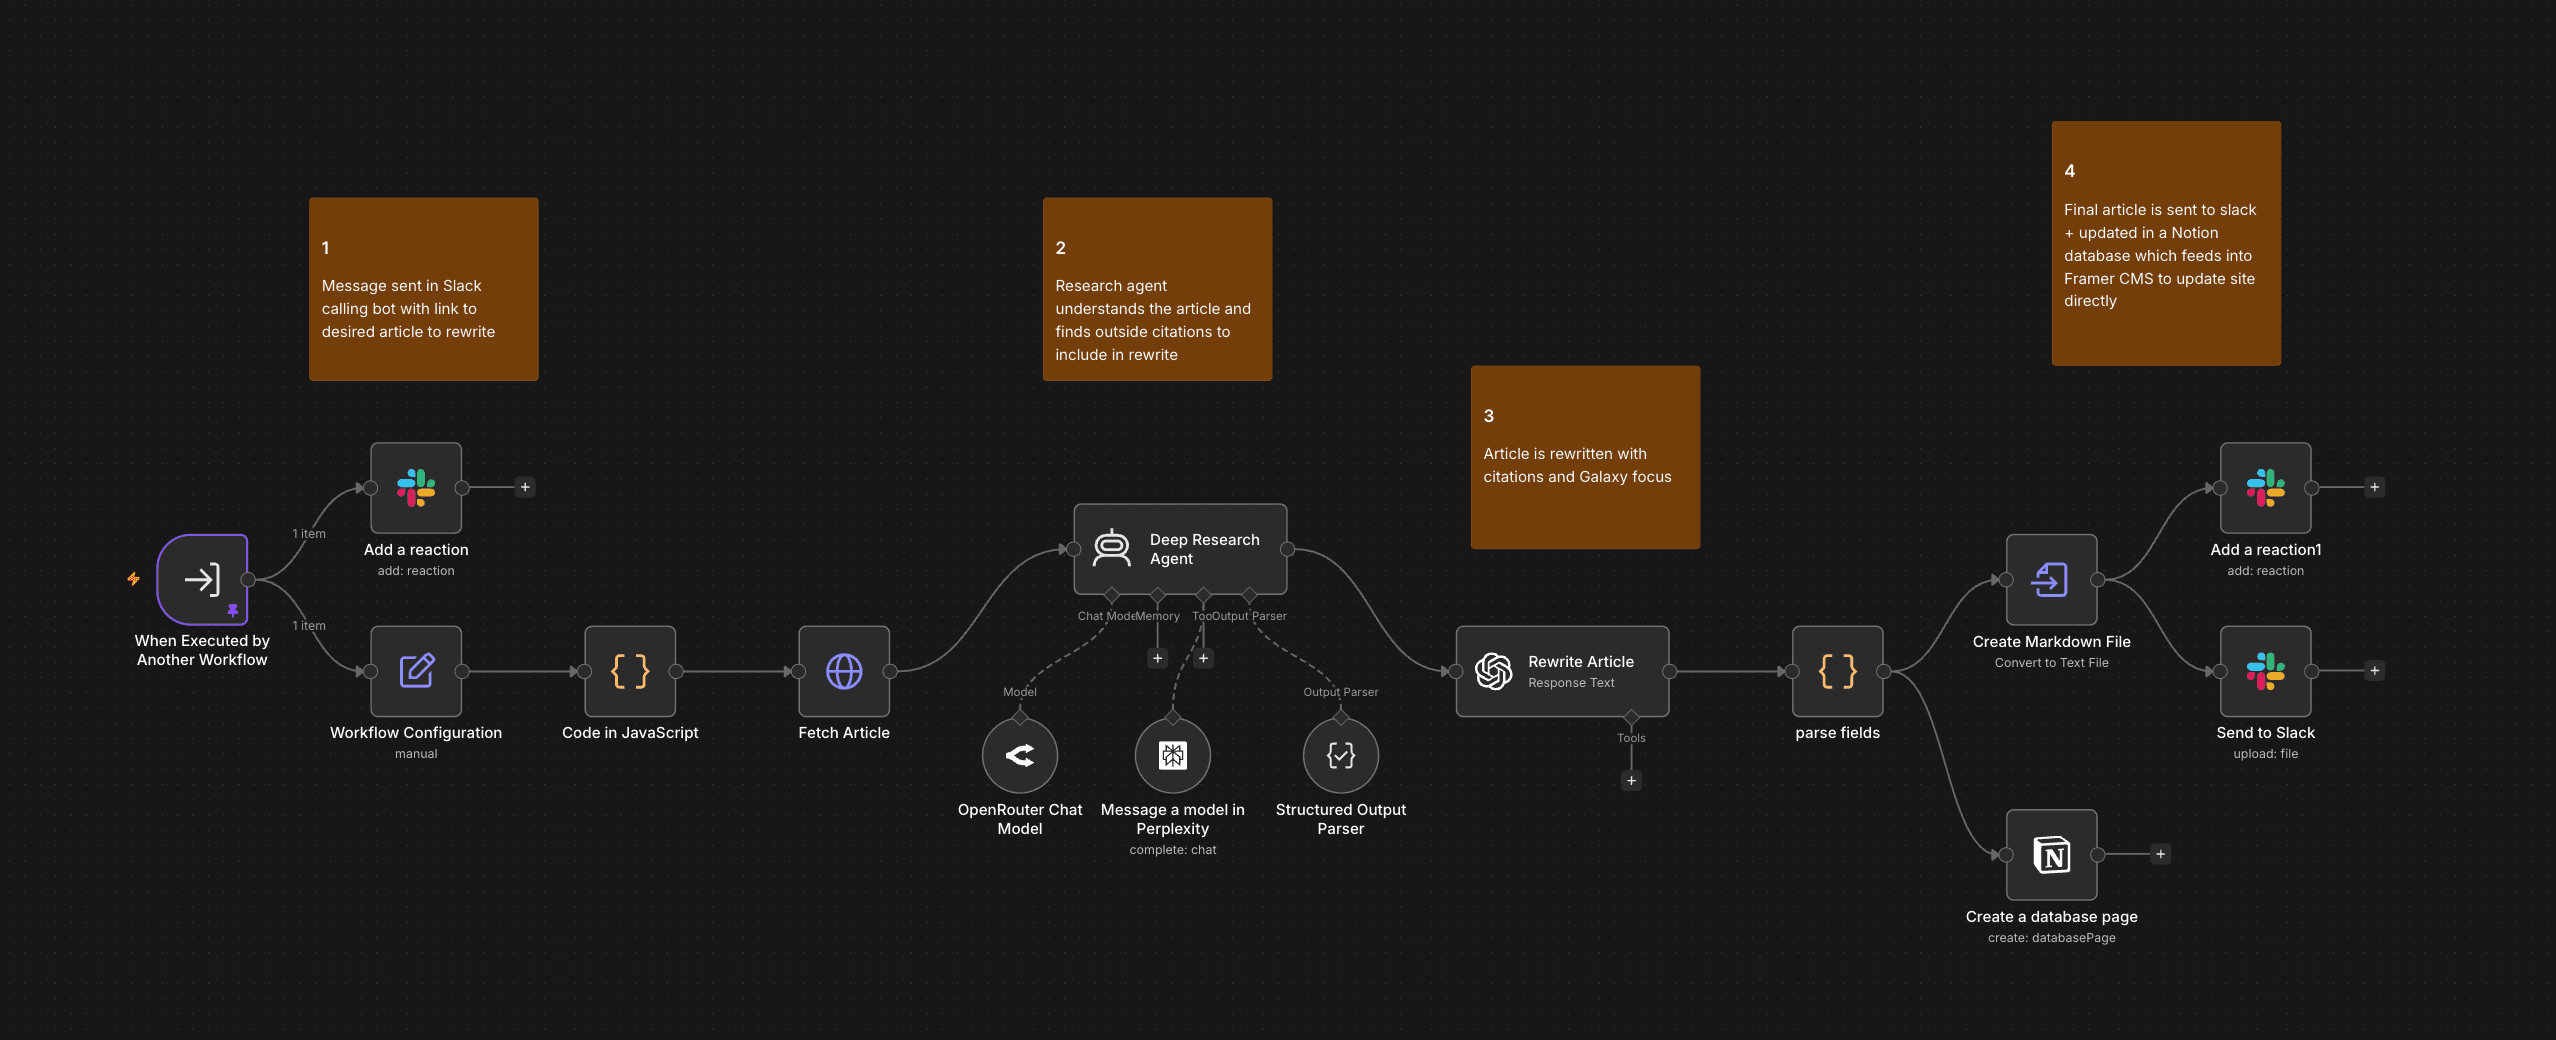Add Tool sub-node to Deep Research Agent
This screenshot has height=1040, width=2556.
pos(1204,658)
